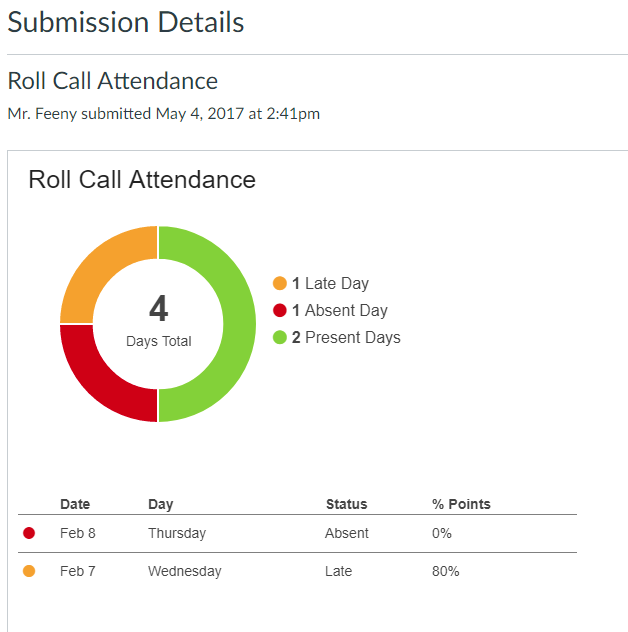Click the green Present Days legend dot
The height and width of the screenshot is (632, 628).
click(x=280, y=338)
